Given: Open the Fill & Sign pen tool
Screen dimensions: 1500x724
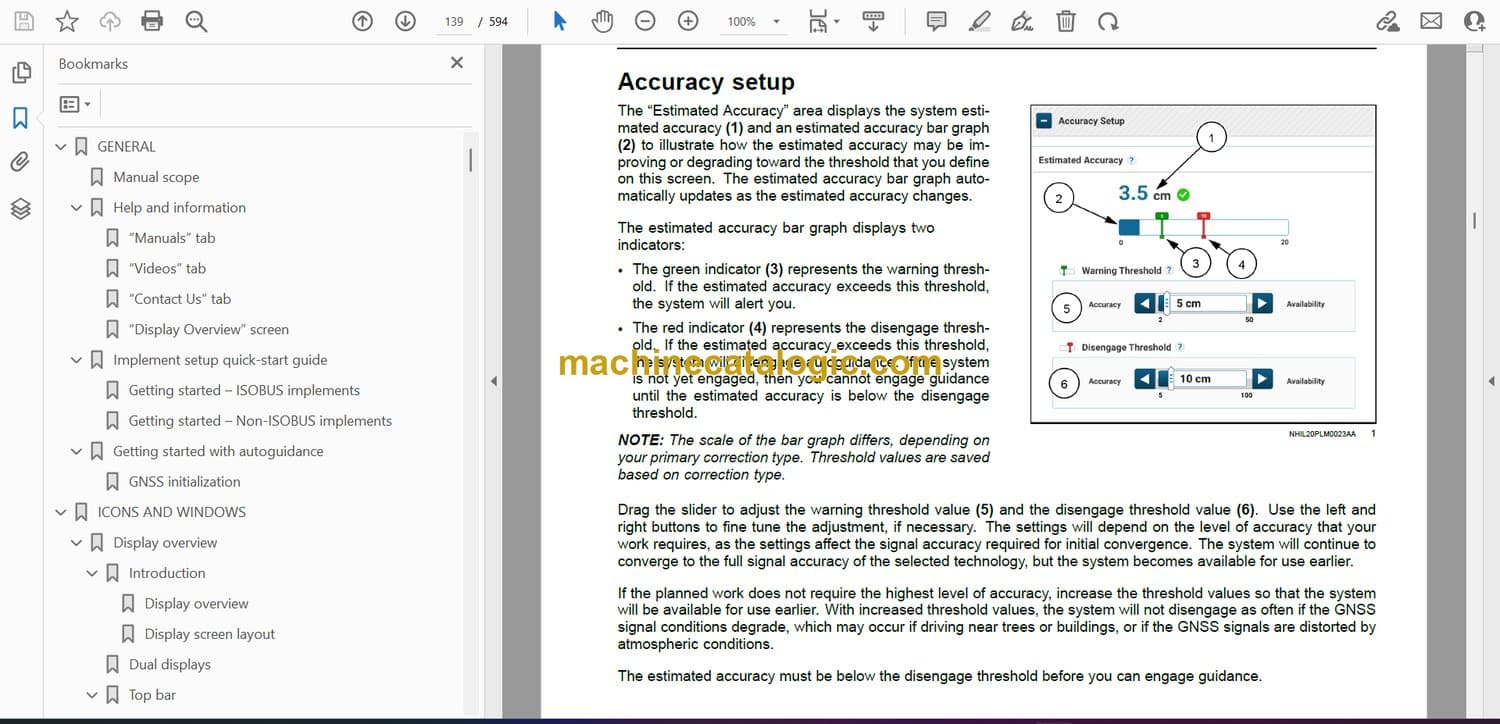Looking at the screenshot, I should pyautogui.click(x=1023, y=21).
